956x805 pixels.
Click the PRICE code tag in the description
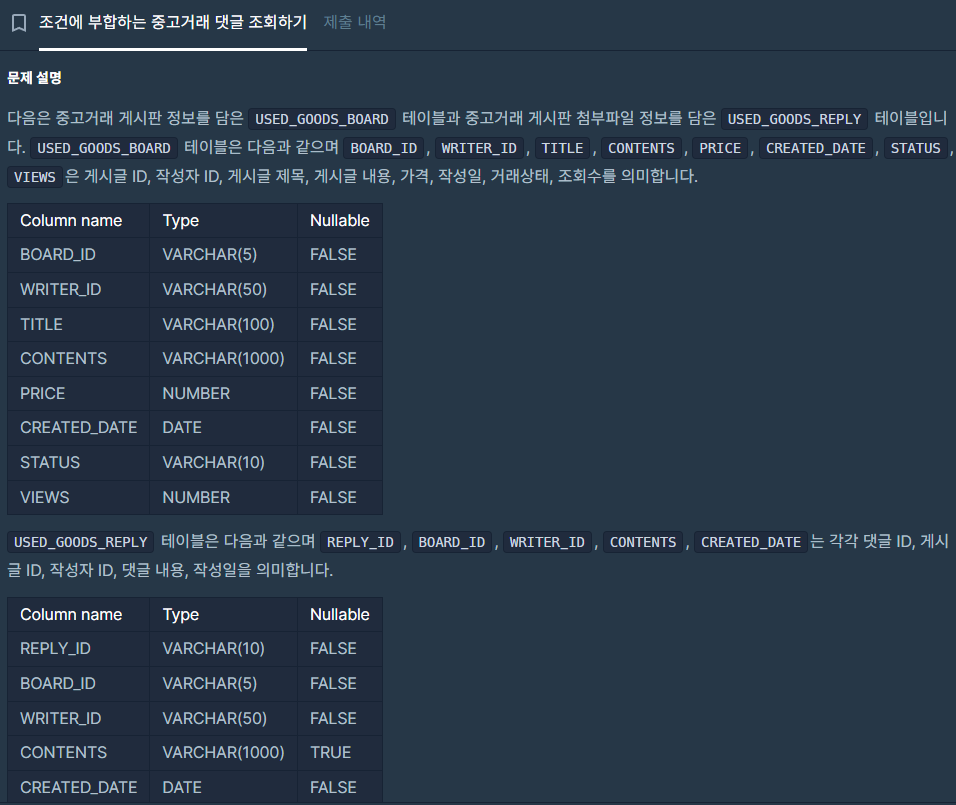point(719,148)
